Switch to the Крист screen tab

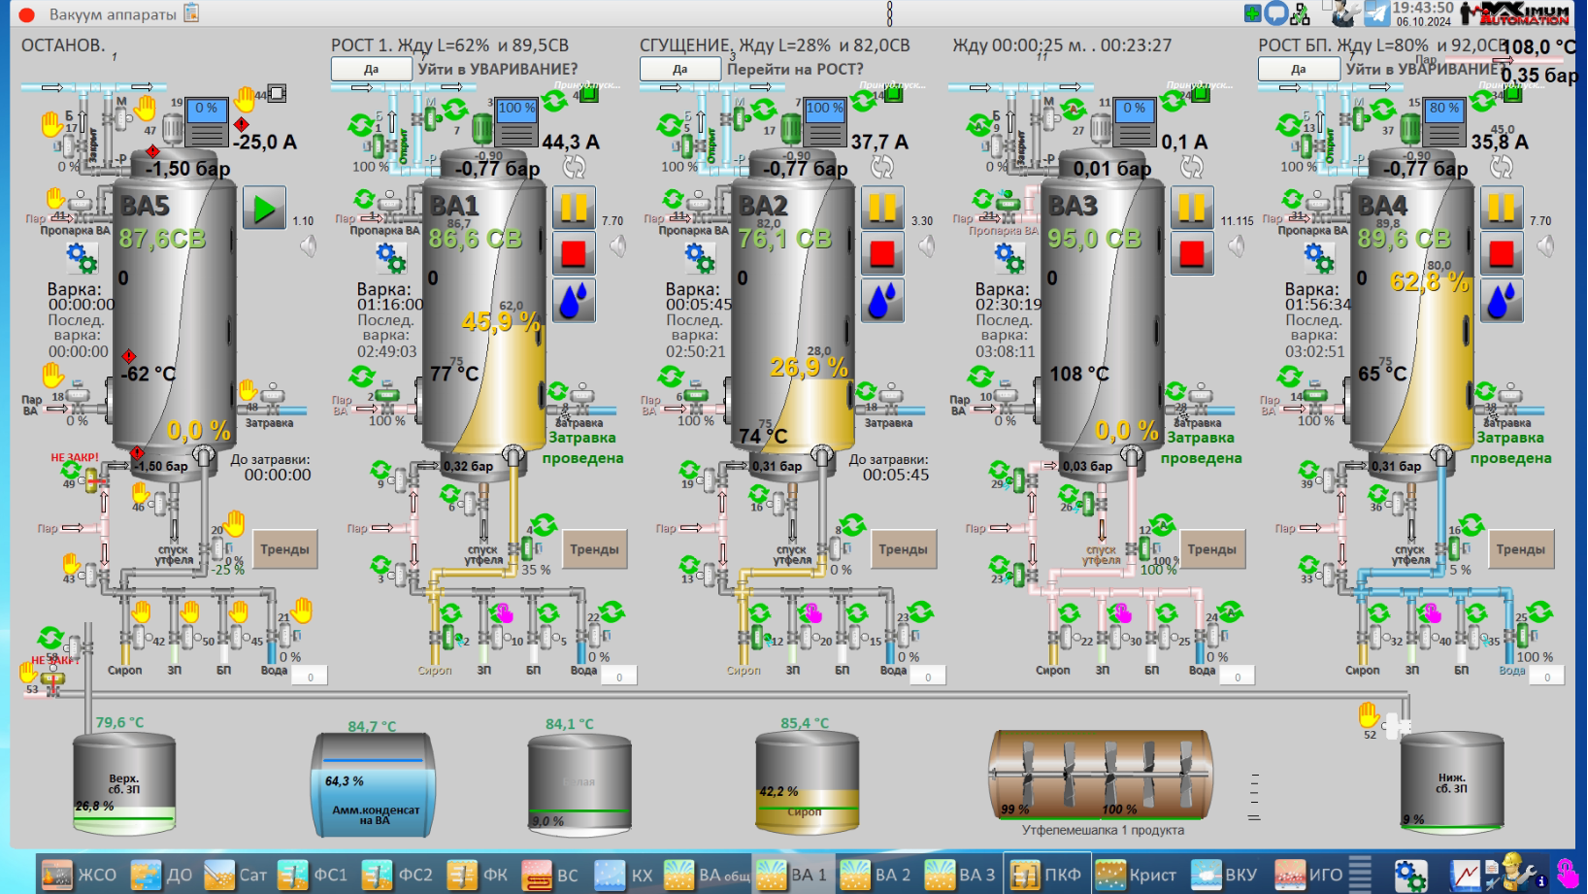click(1136, 875)
